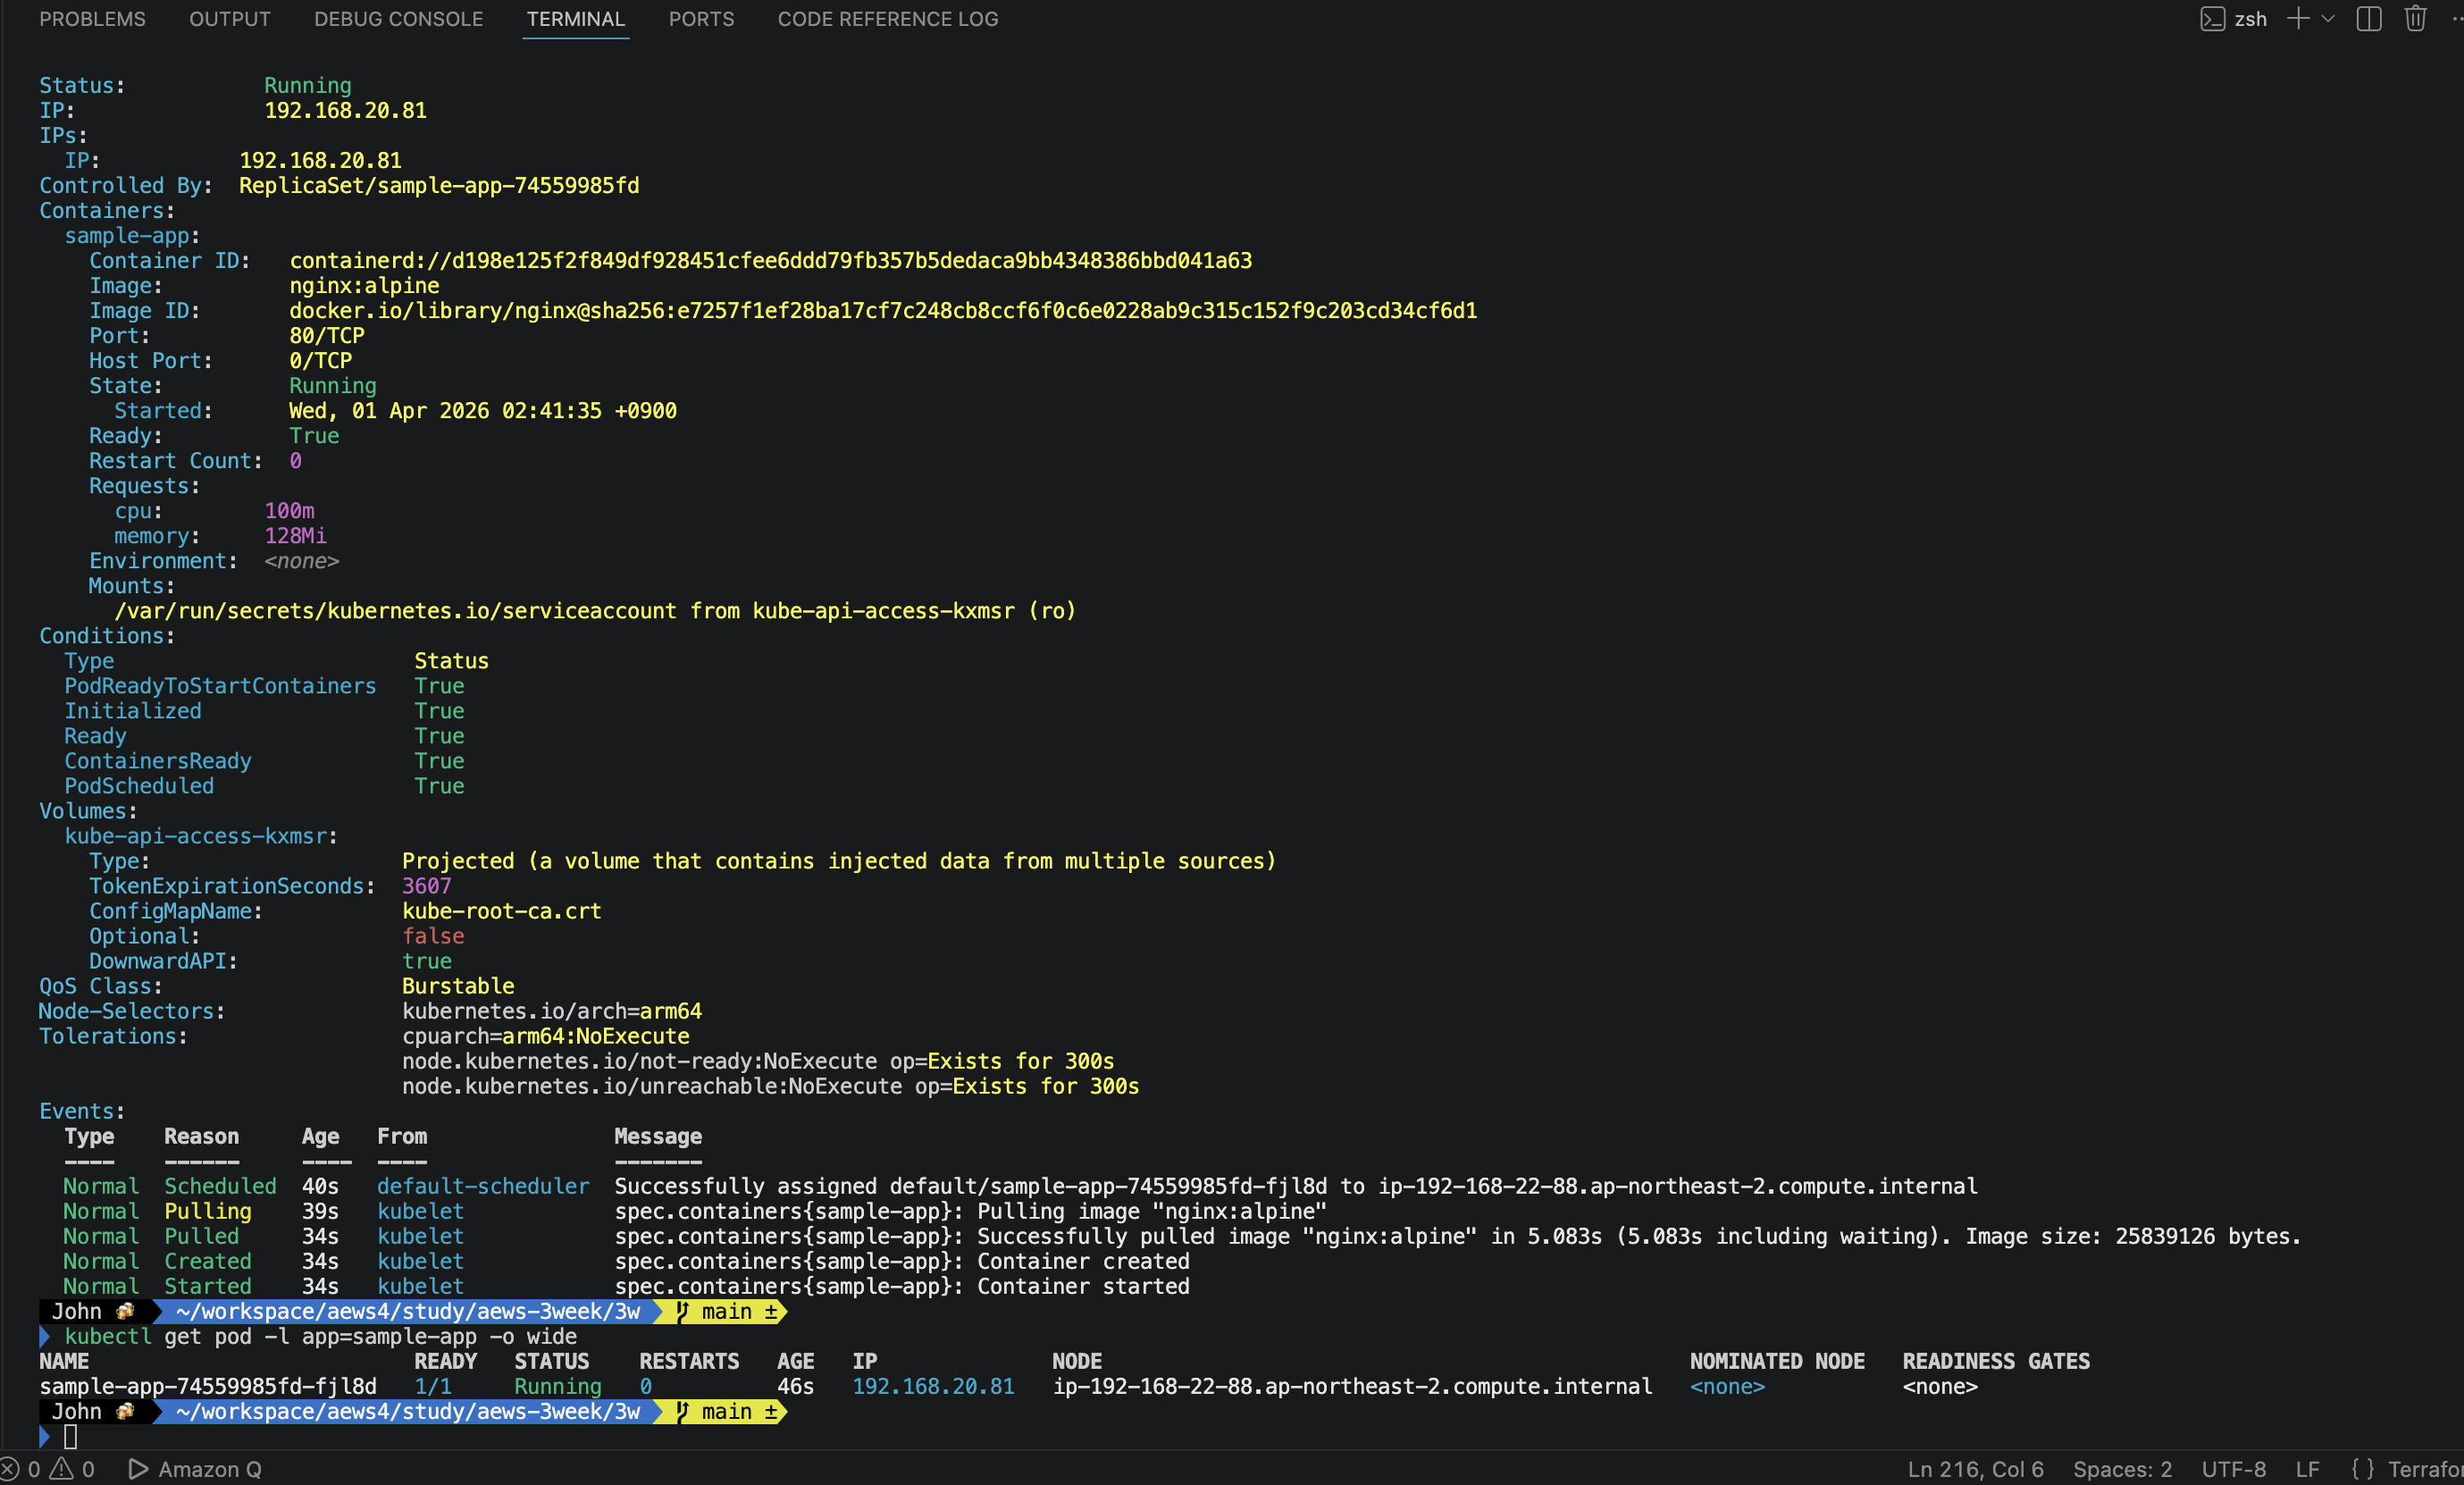Split the terminal pane

pyautogui.click(x=2369, y=19)
